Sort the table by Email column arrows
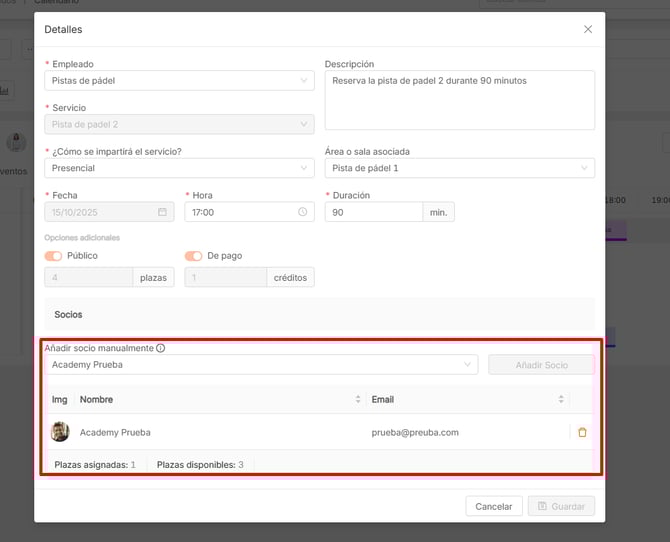 561,400
